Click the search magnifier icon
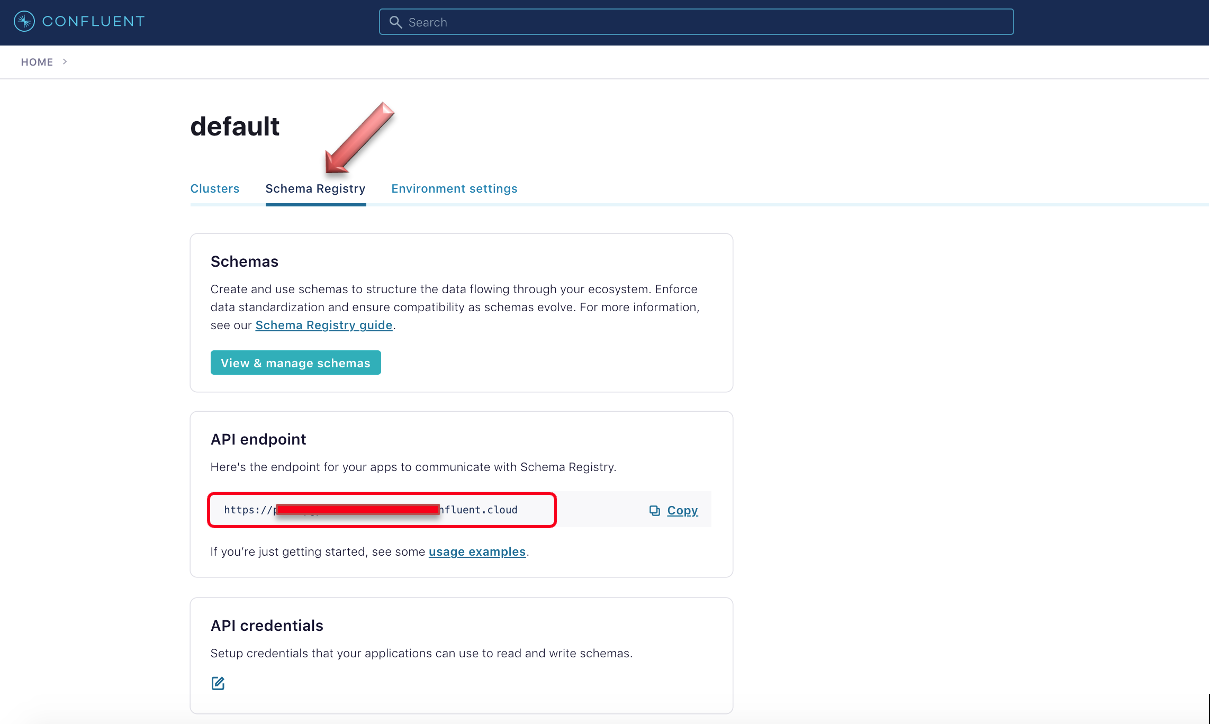The image size is (1210, 725). click(396, 22)
